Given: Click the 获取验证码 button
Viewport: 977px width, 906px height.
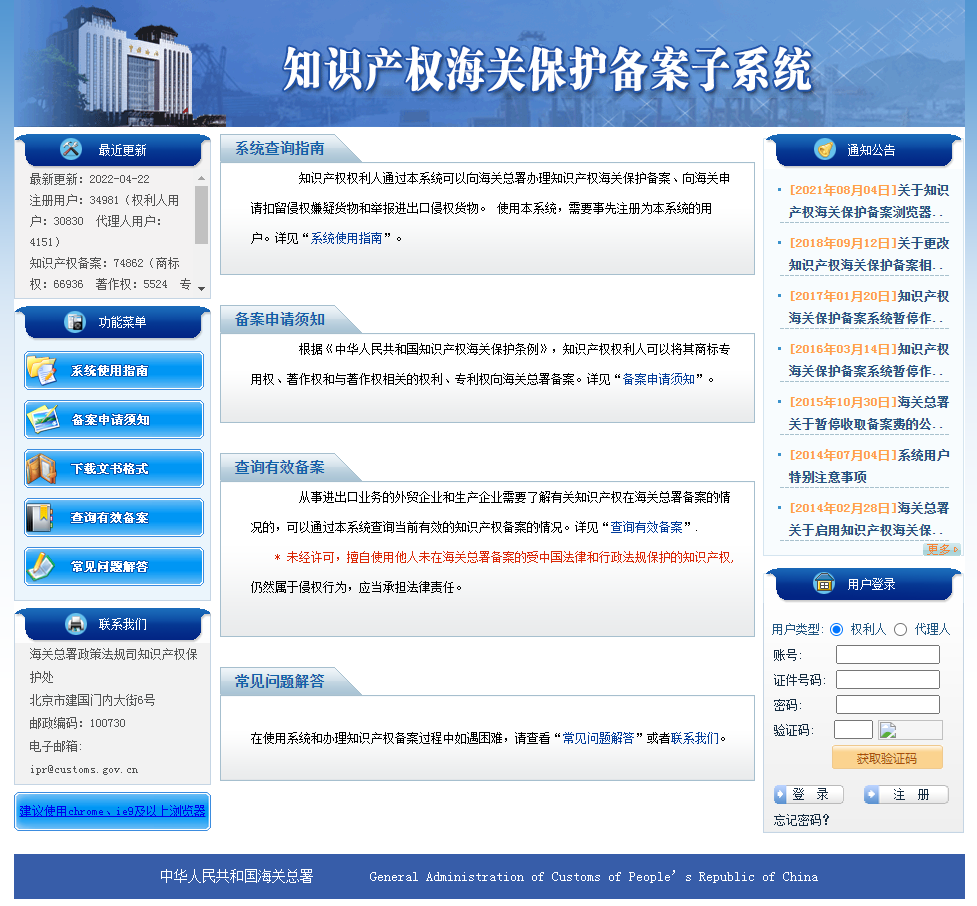Looking at the screenshot, I should (x=887, y=757).
